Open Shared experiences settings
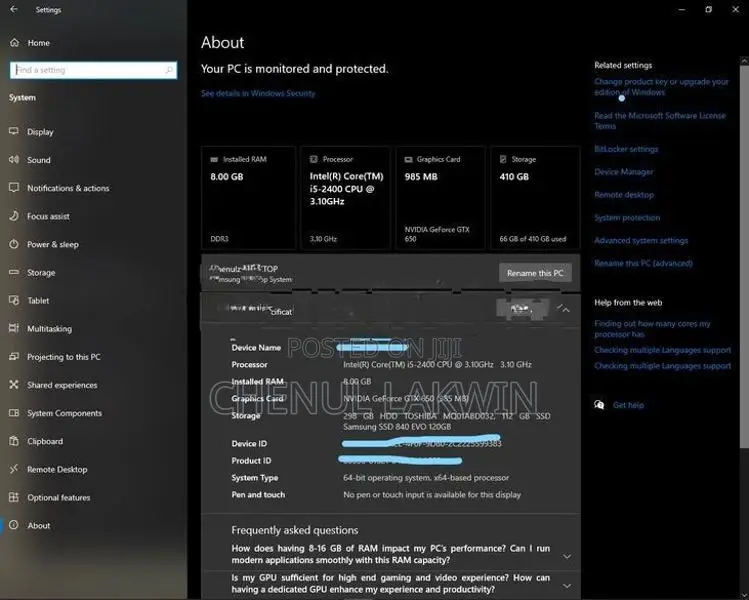Screen dimensions: 749x600 coord(62,385)
